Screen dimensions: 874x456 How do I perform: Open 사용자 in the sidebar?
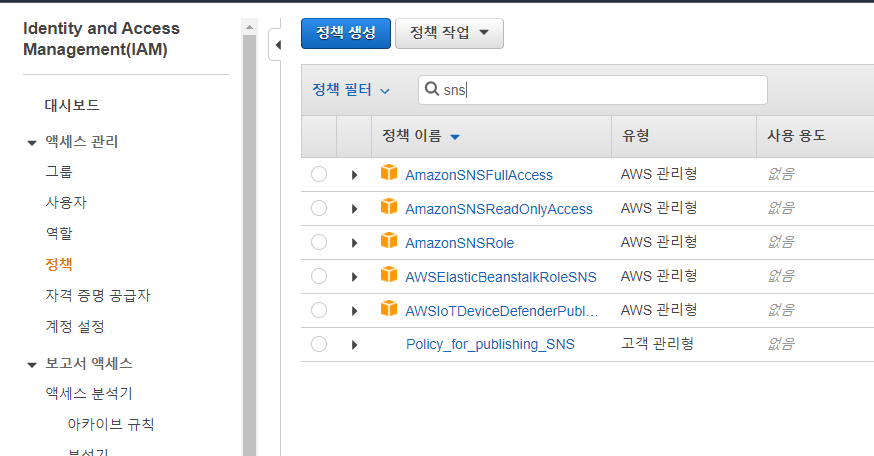[x=66, y=202]
